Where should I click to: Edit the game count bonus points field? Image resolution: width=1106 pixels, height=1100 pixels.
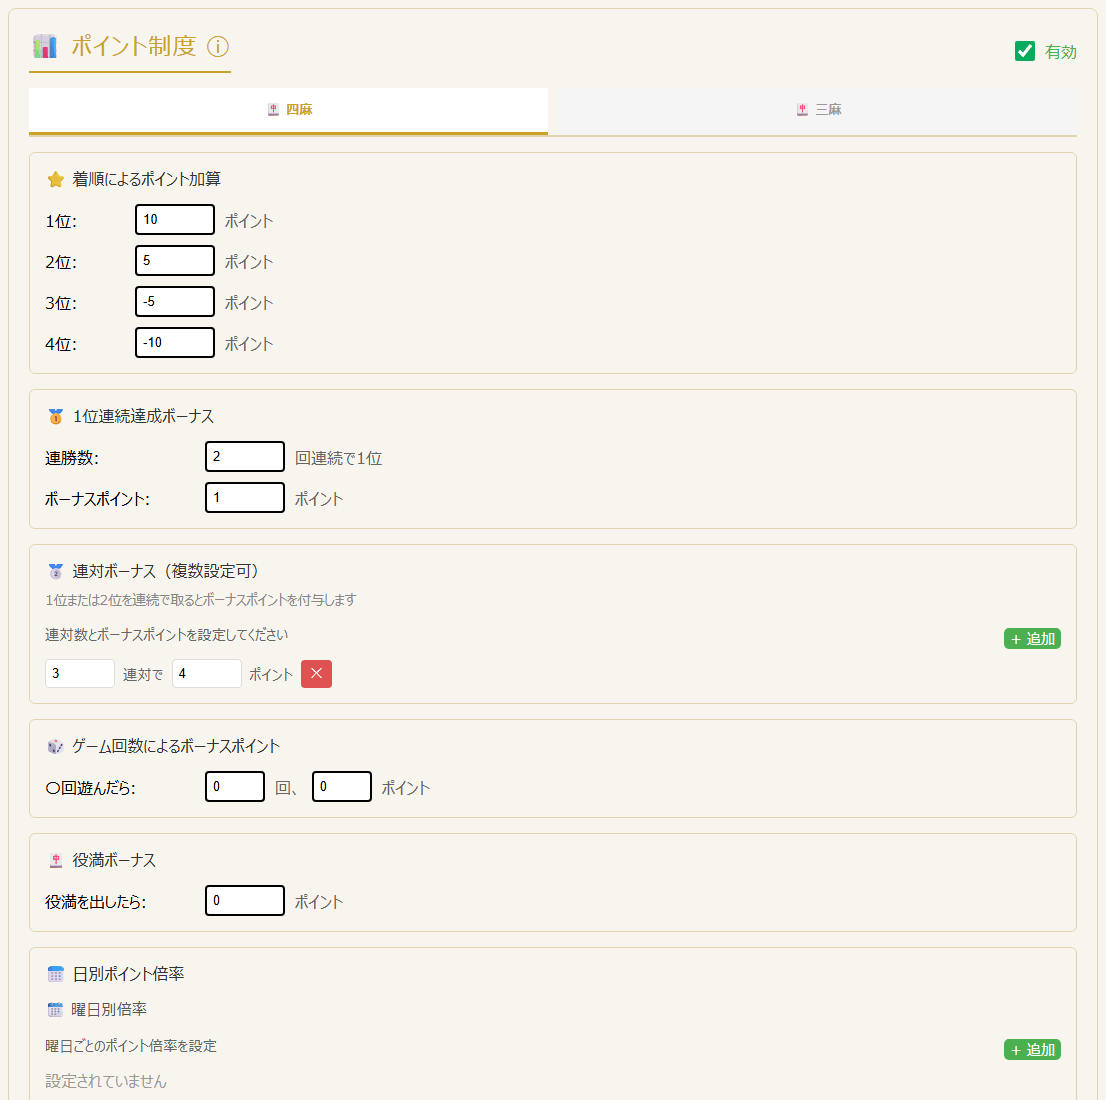pos(341,787)
